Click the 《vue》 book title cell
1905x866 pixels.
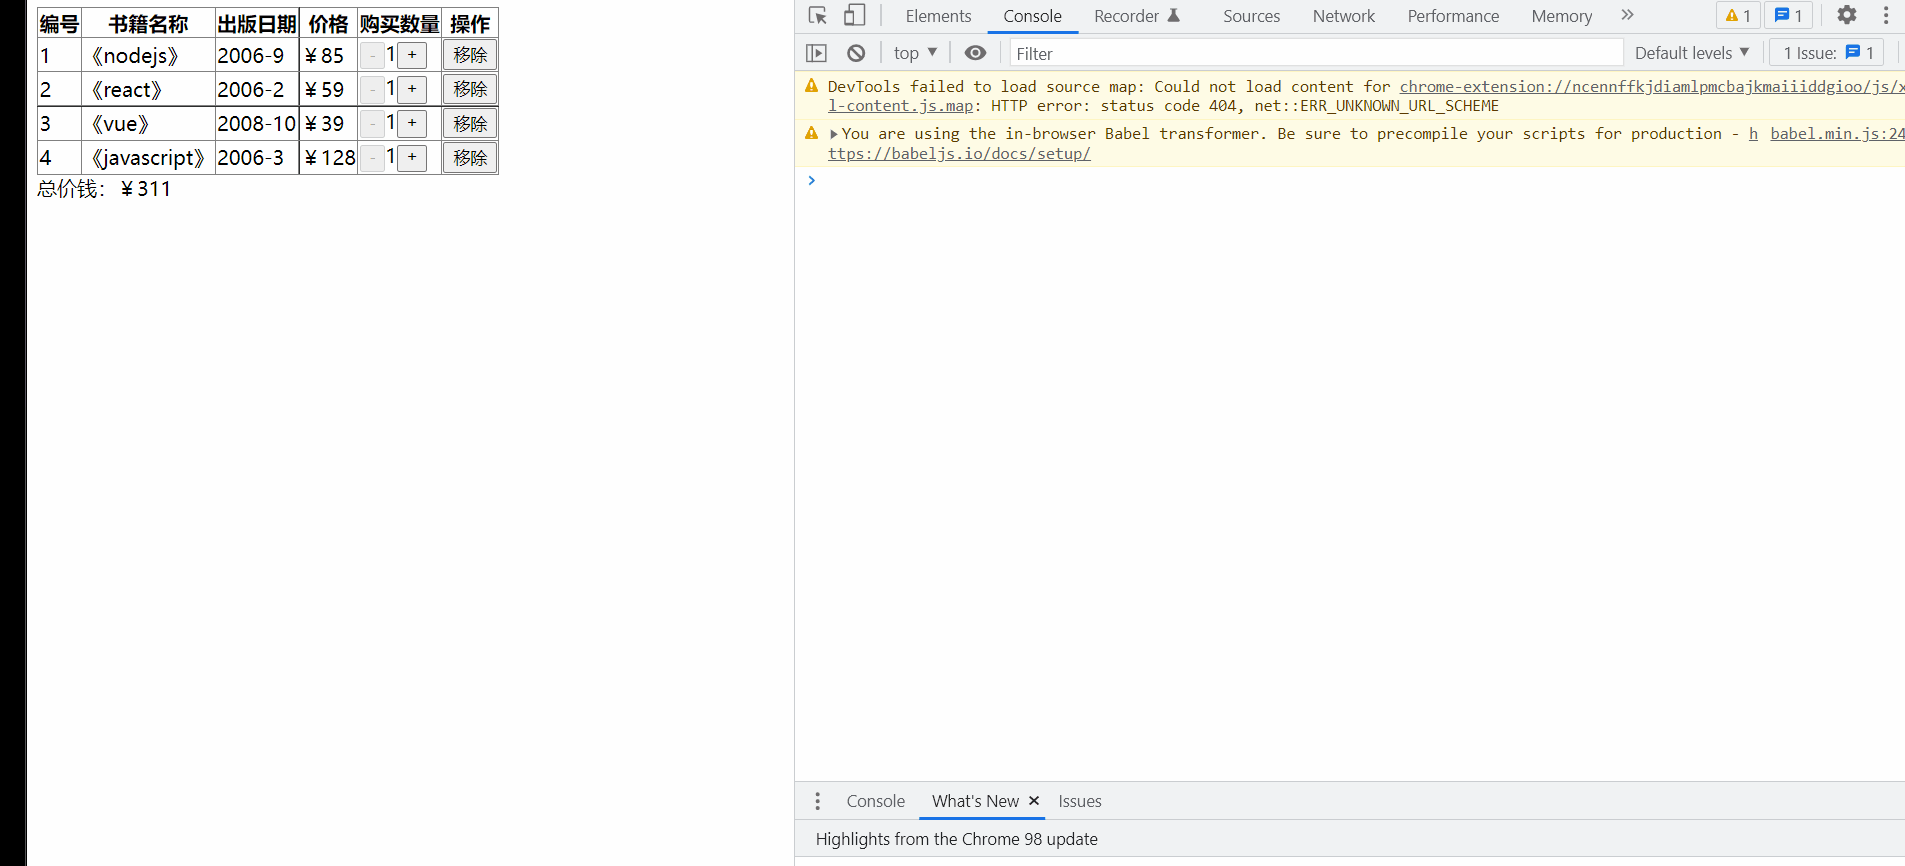[x=148, y=124]
